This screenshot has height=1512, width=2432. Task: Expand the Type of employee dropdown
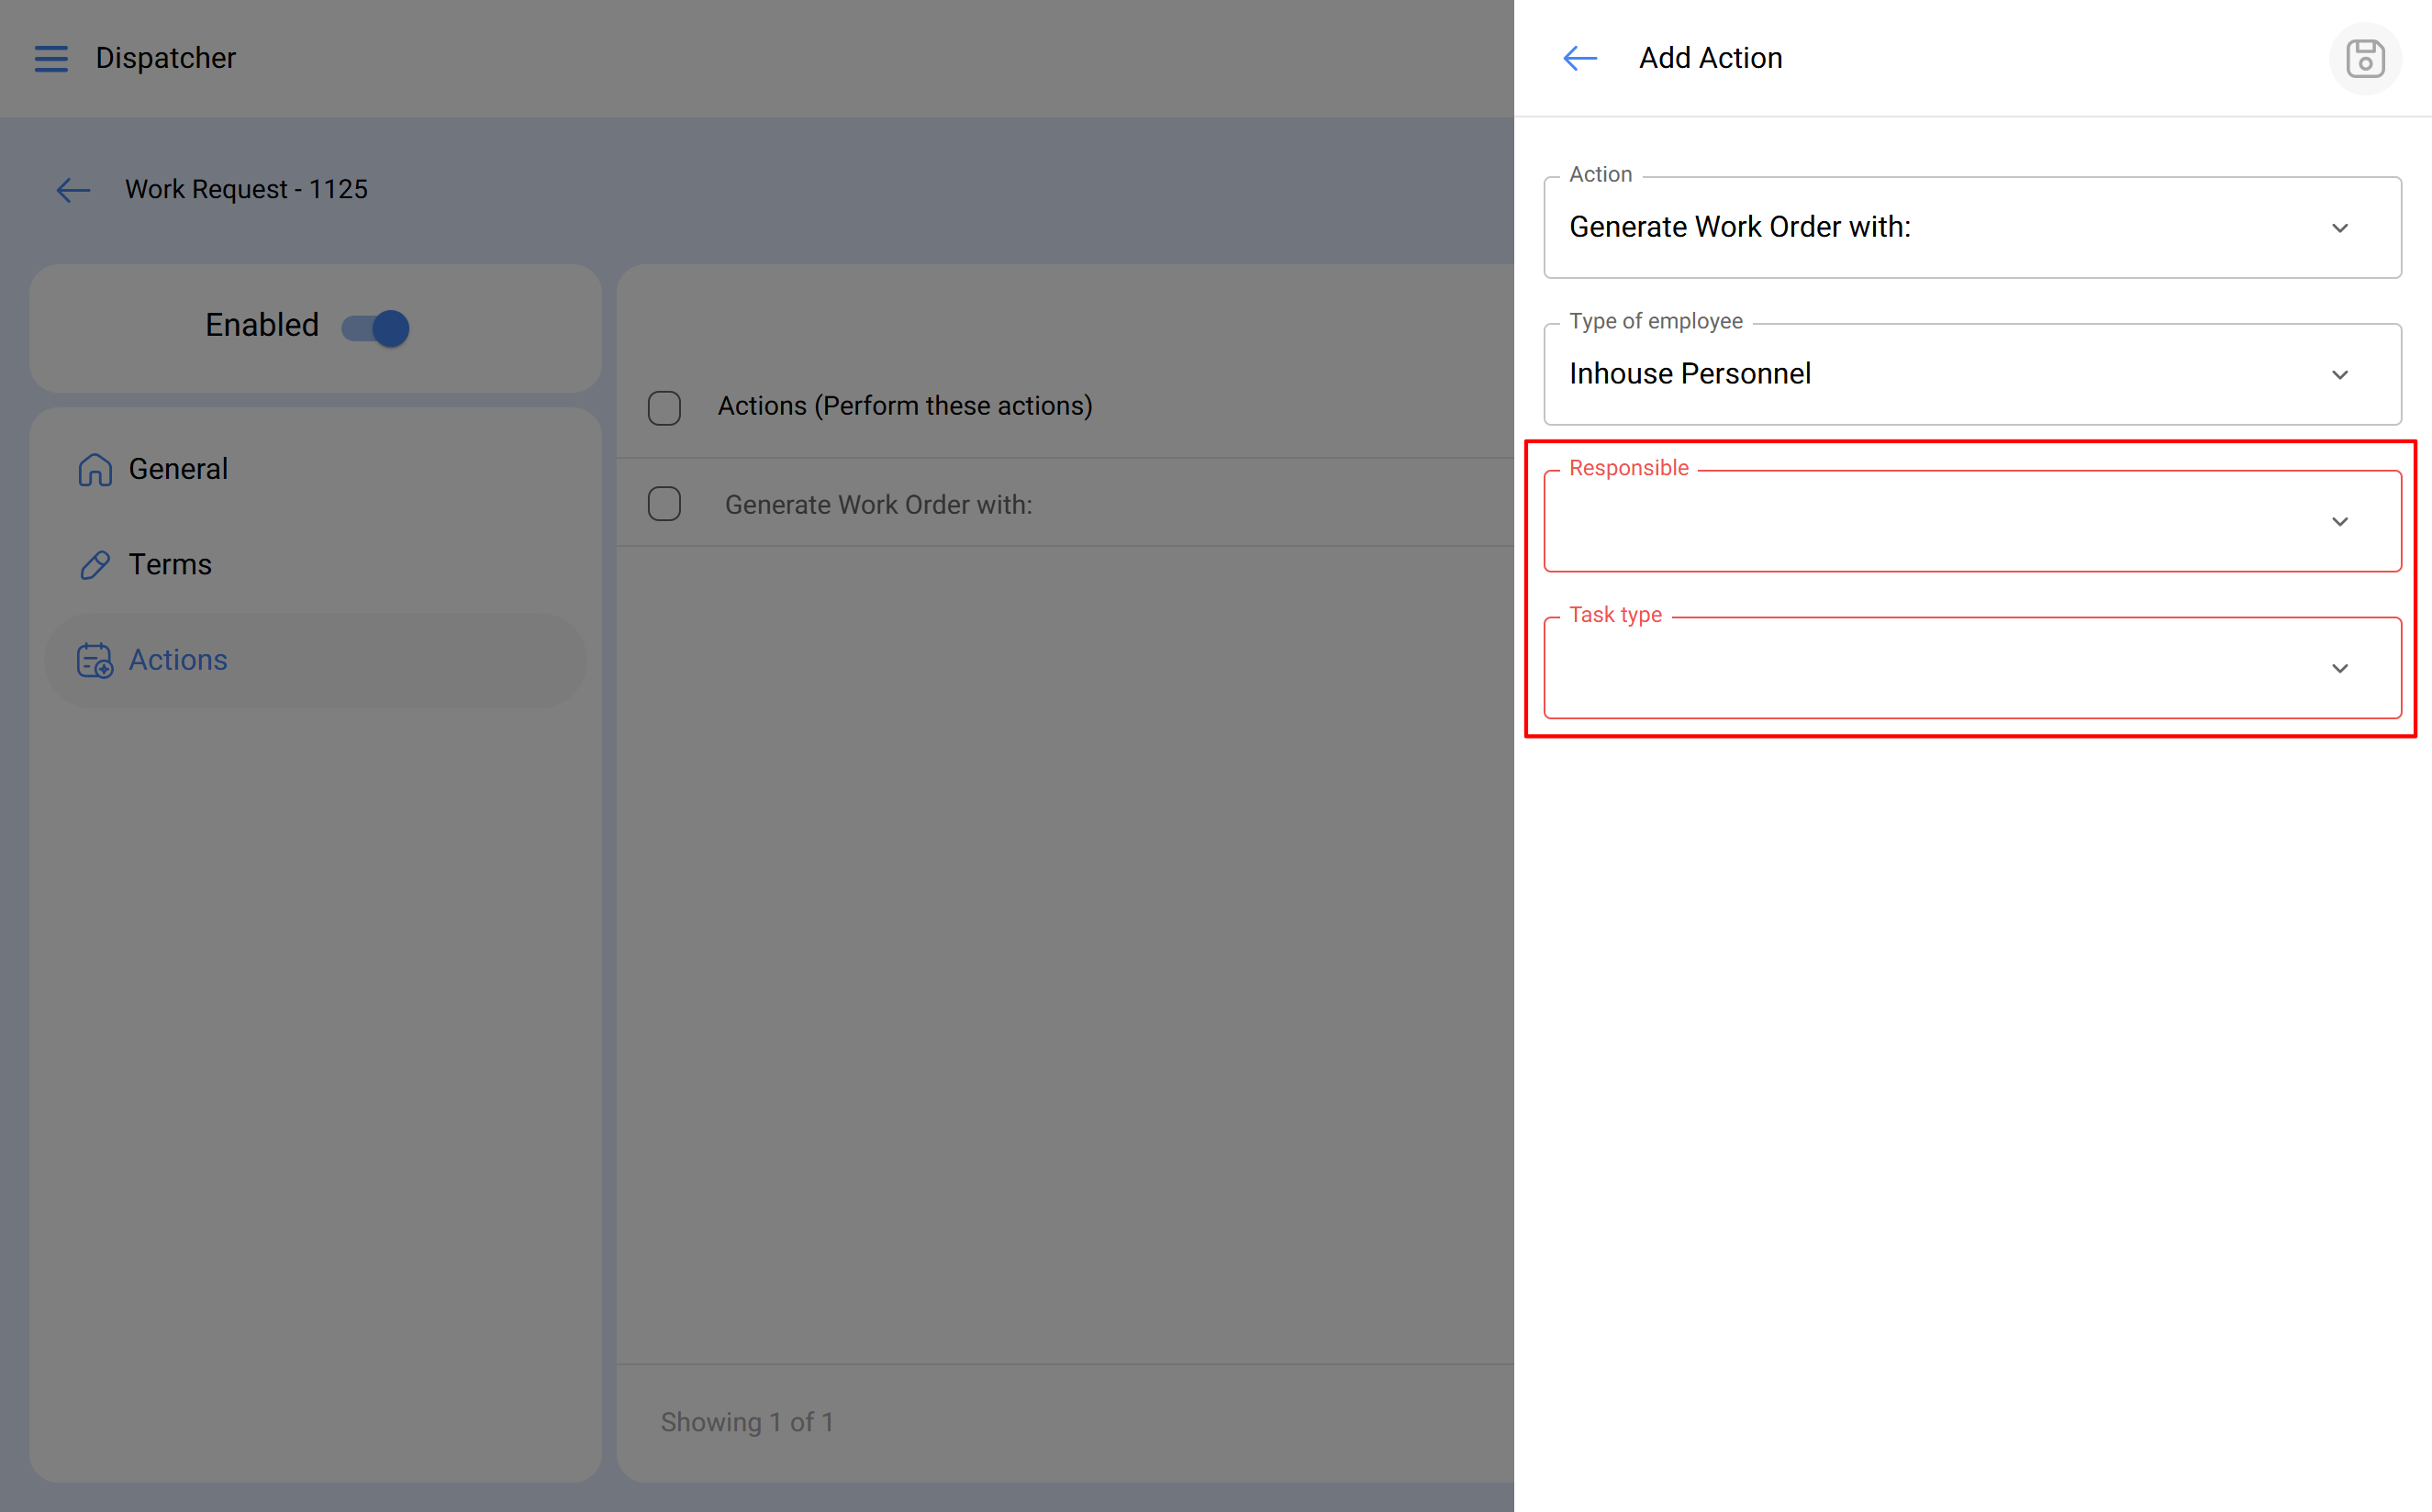pos(1971,374)
